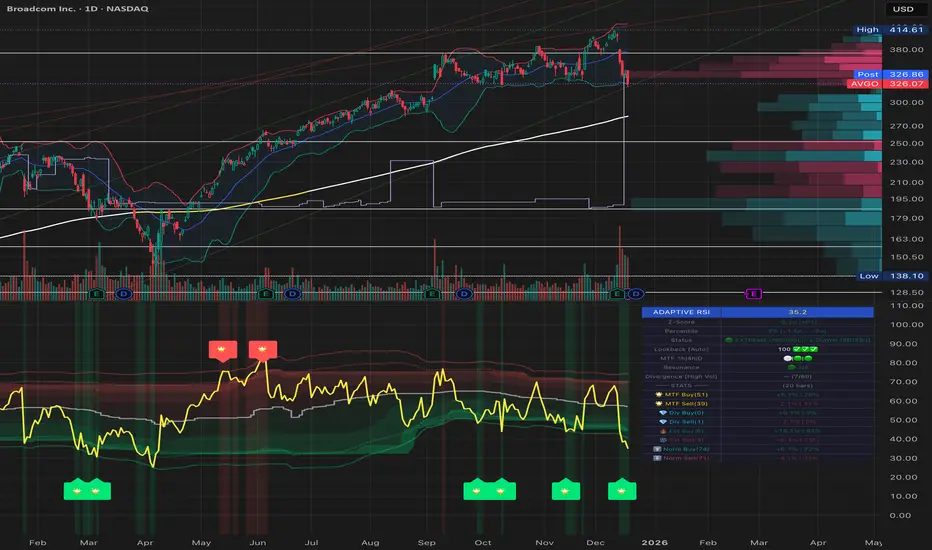Click the 0.00 RSI scale label
This screenshot has width=932, height=550.
900,516
